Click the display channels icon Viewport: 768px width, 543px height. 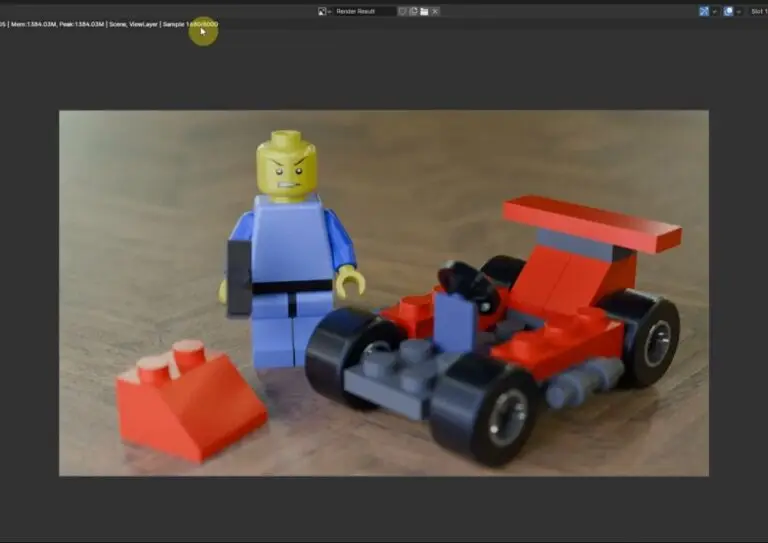(x=728, y=11)
